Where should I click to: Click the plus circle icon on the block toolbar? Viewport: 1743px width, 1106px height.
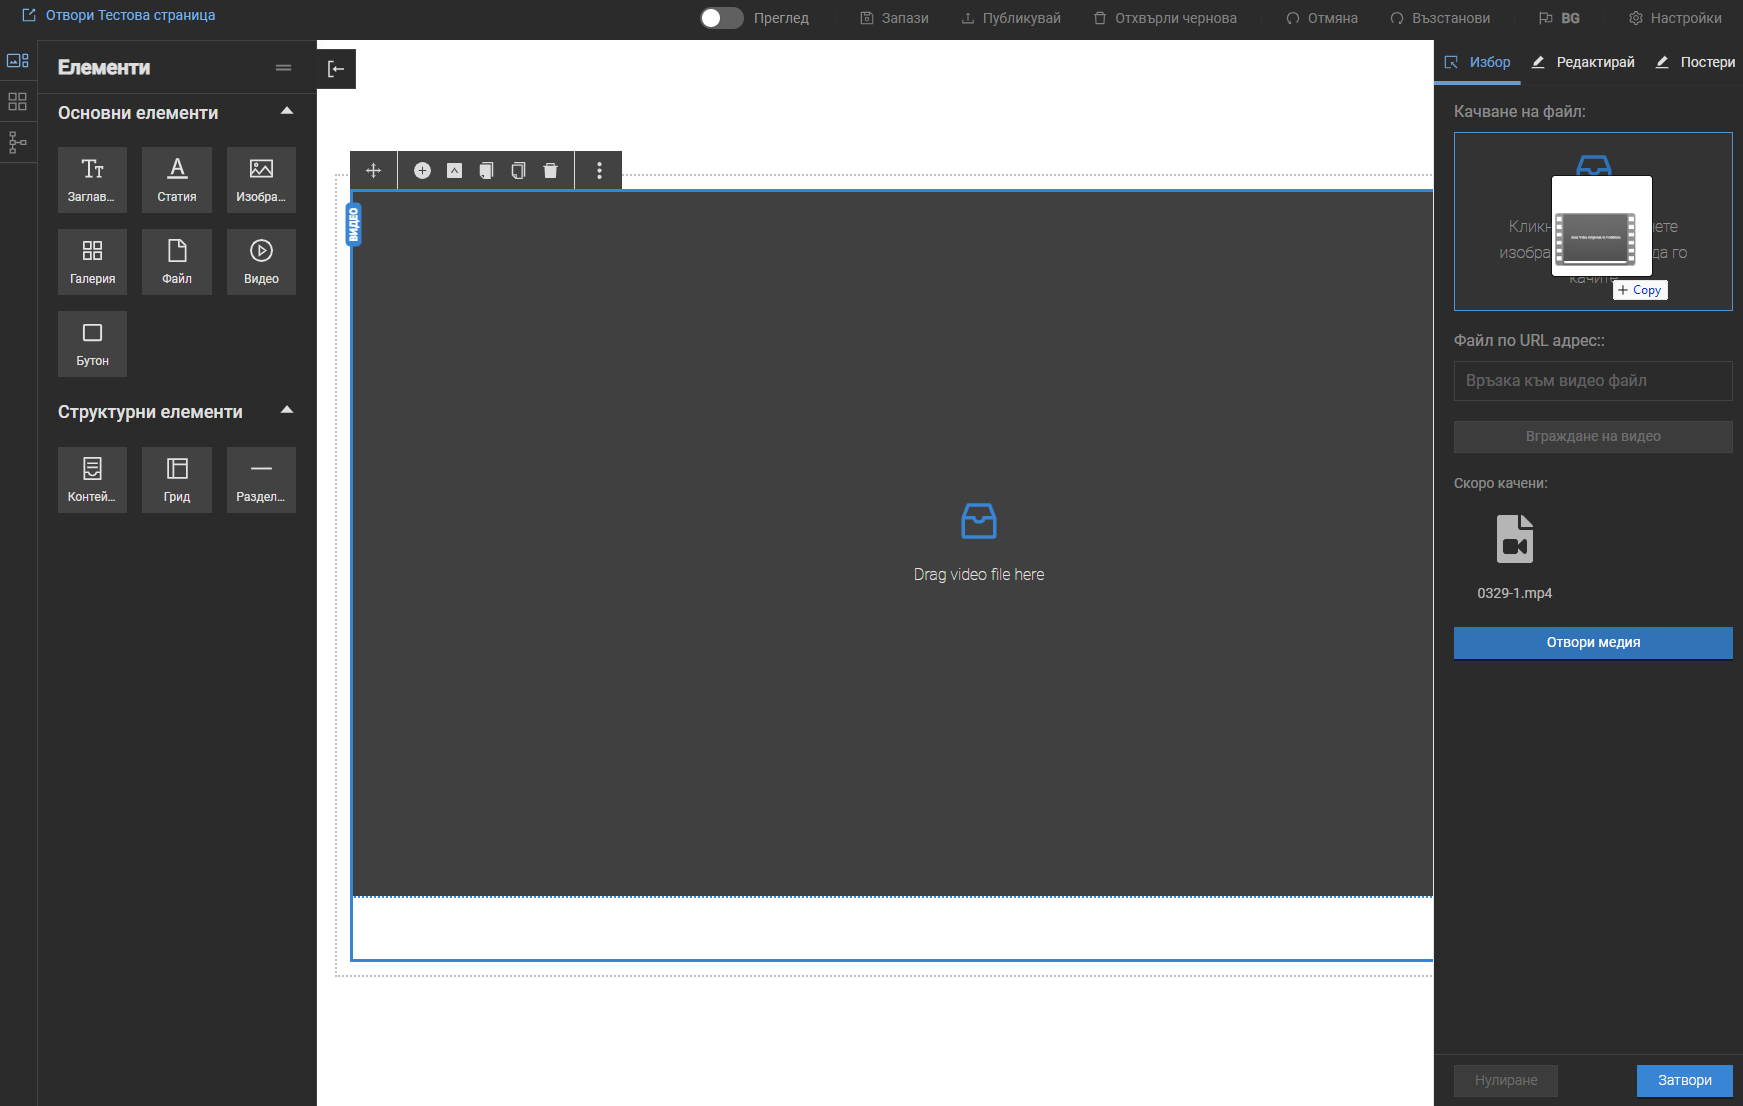[x=422, y=171]
